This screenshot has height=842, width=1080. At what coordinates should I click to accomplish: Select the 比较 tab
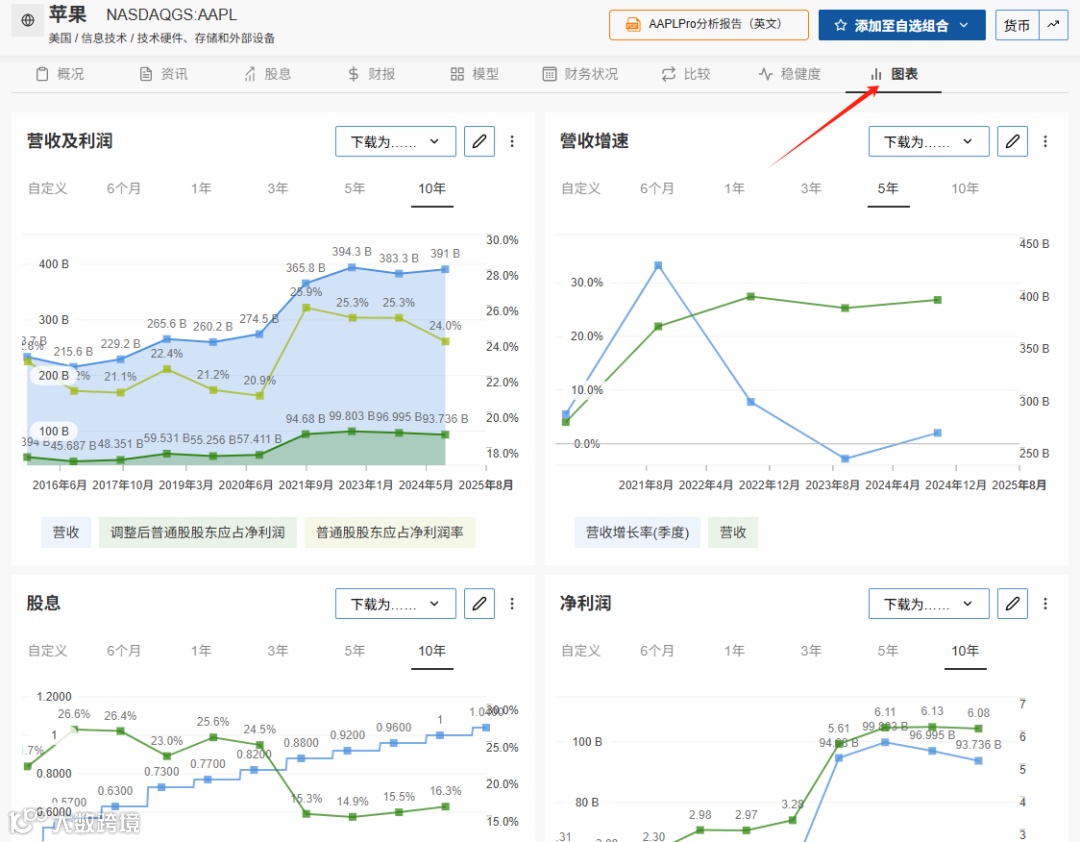click(x=686, y=74)
